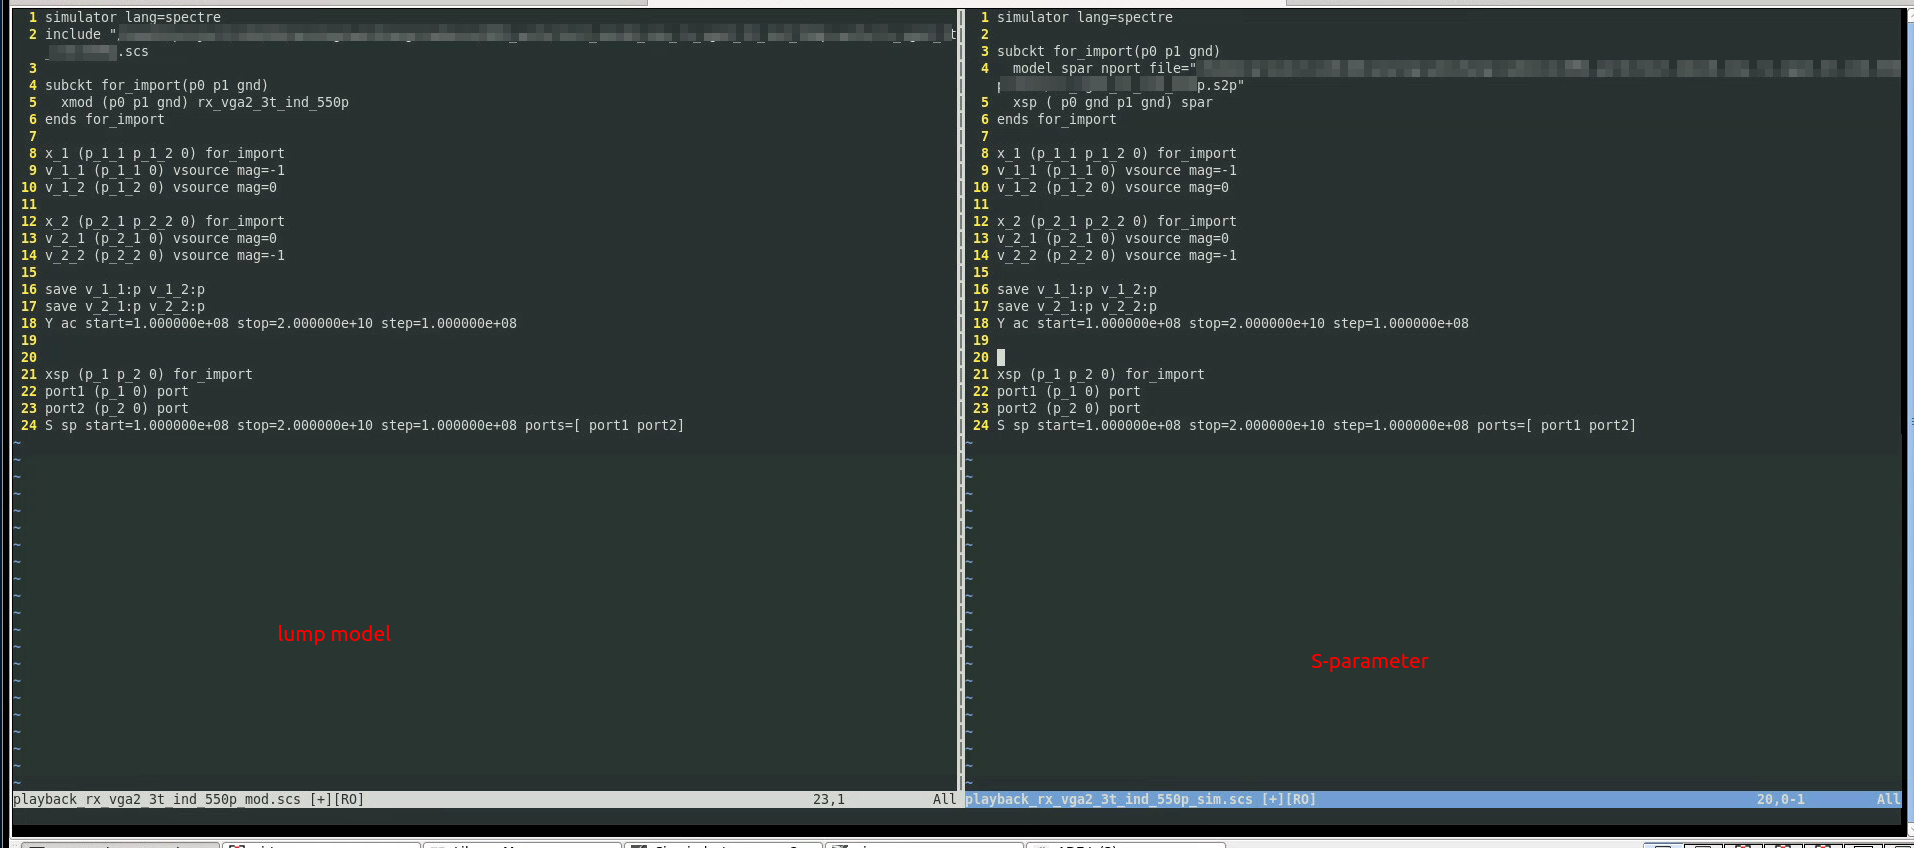Click 'subckt for_import(p0 p1 gnd)' in left pane
Viewport: 1914px width, 848px height.
tap(156, 85)
